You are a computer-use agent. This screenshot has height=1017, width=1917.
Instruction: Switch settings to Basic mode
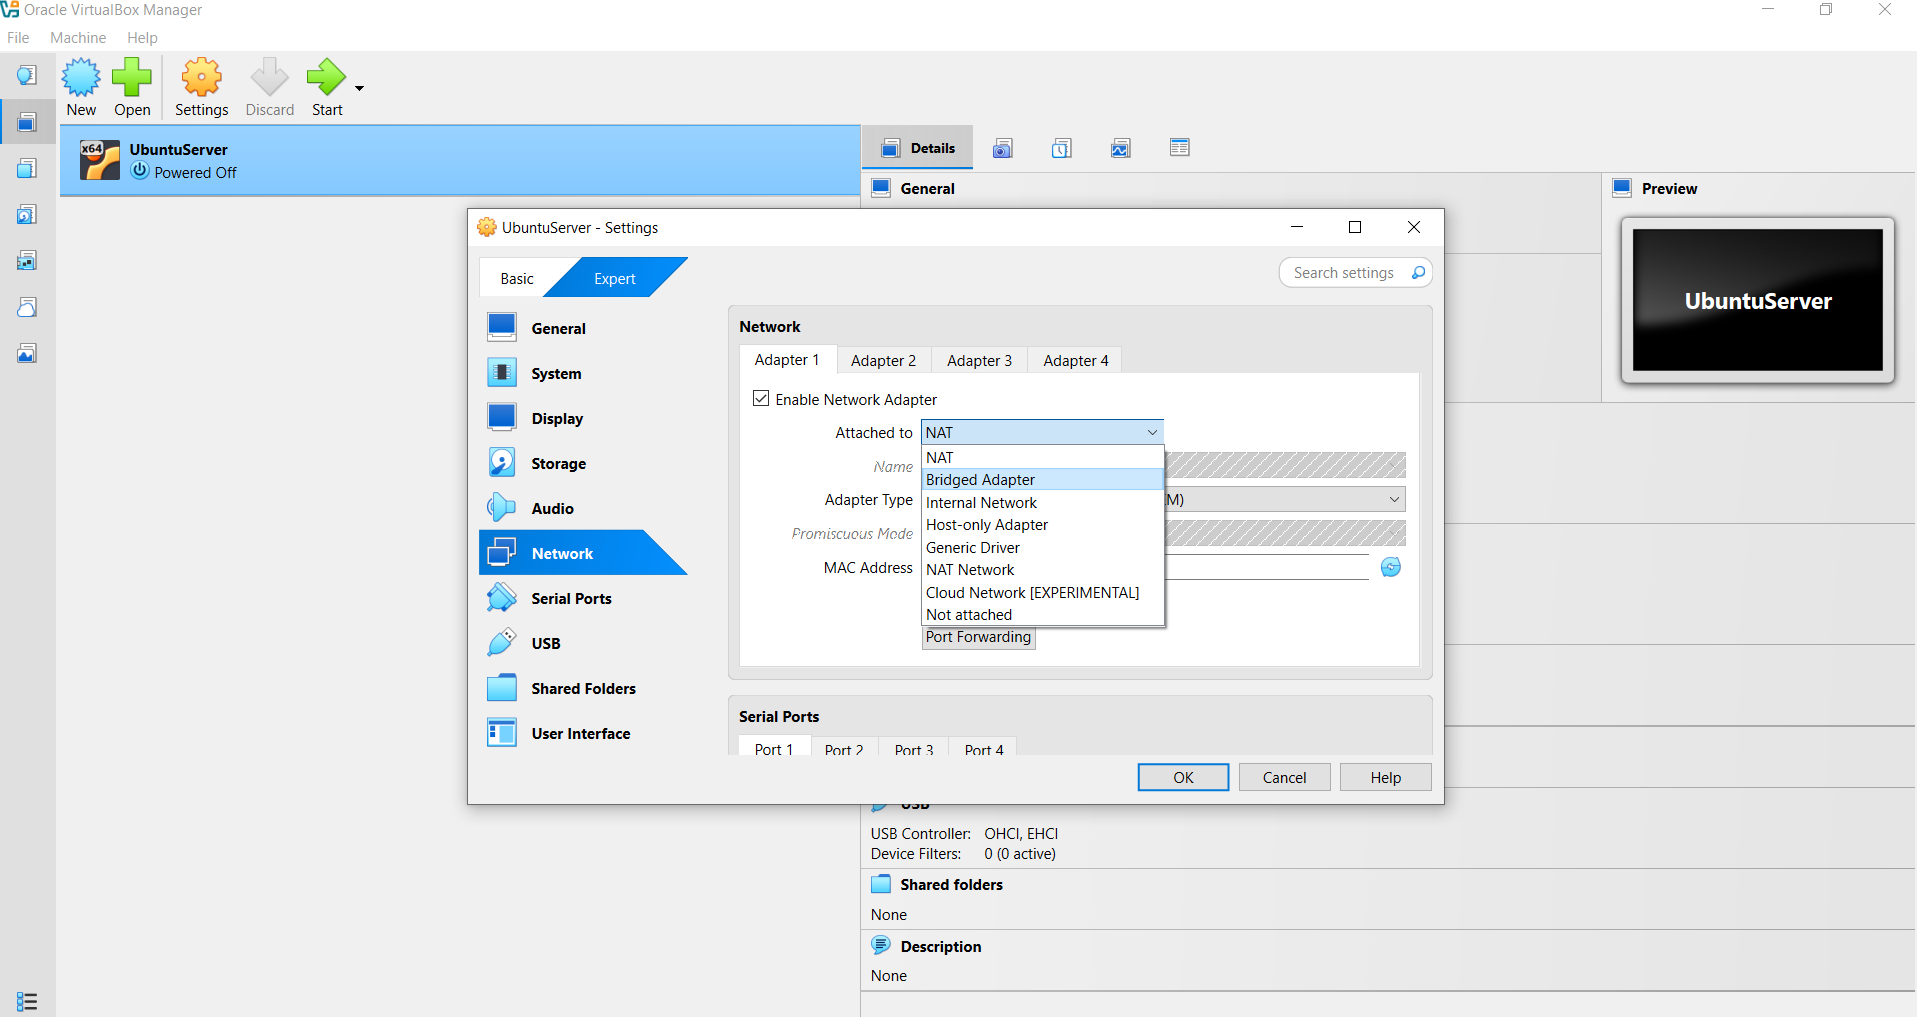tap(517, 278)
